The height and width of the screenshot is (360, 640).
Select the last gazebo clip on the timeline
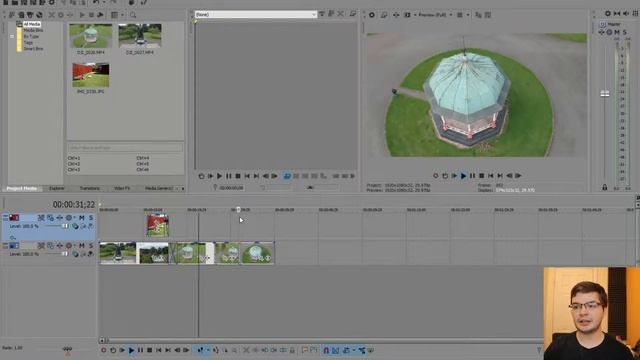pos(258,253)
